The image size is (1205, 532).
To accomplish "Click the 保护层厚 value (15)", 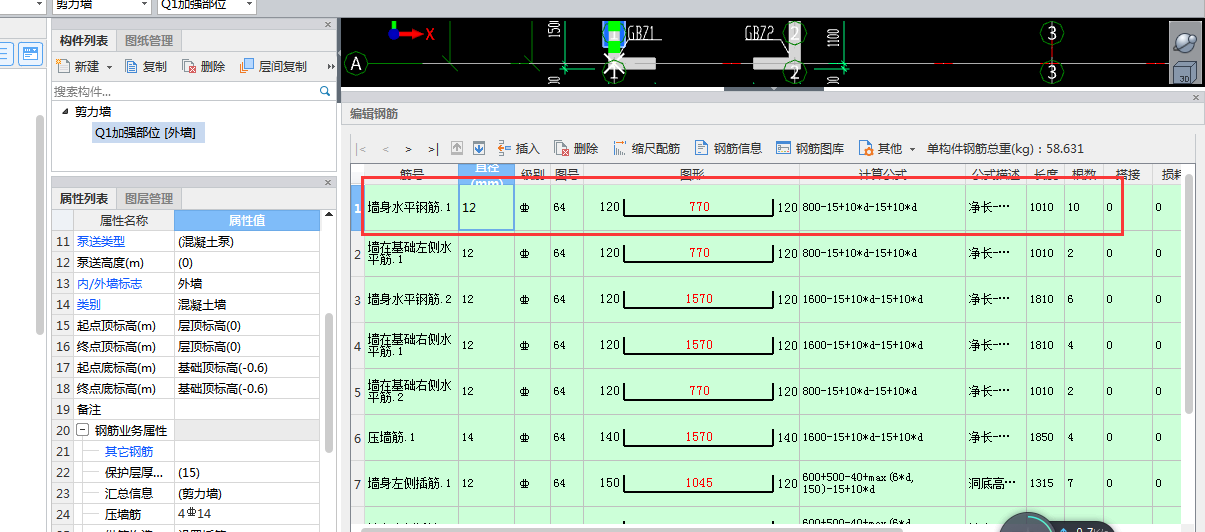I will [x=247, y=473].
